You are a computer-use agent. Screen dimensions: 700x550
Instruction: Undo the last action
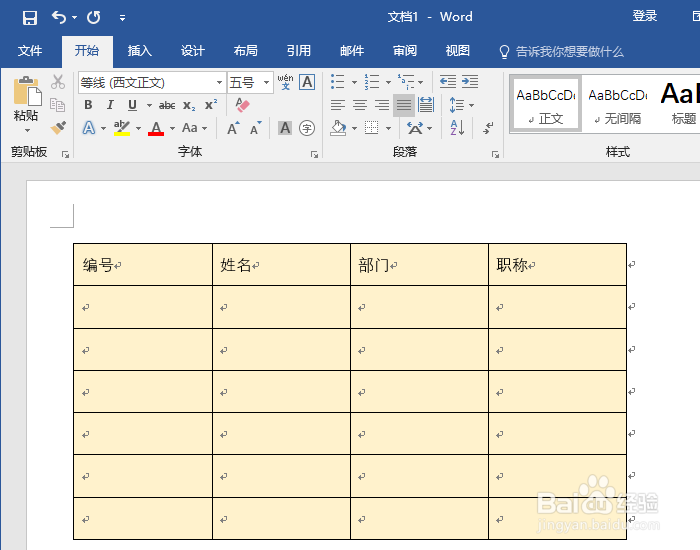59,17
